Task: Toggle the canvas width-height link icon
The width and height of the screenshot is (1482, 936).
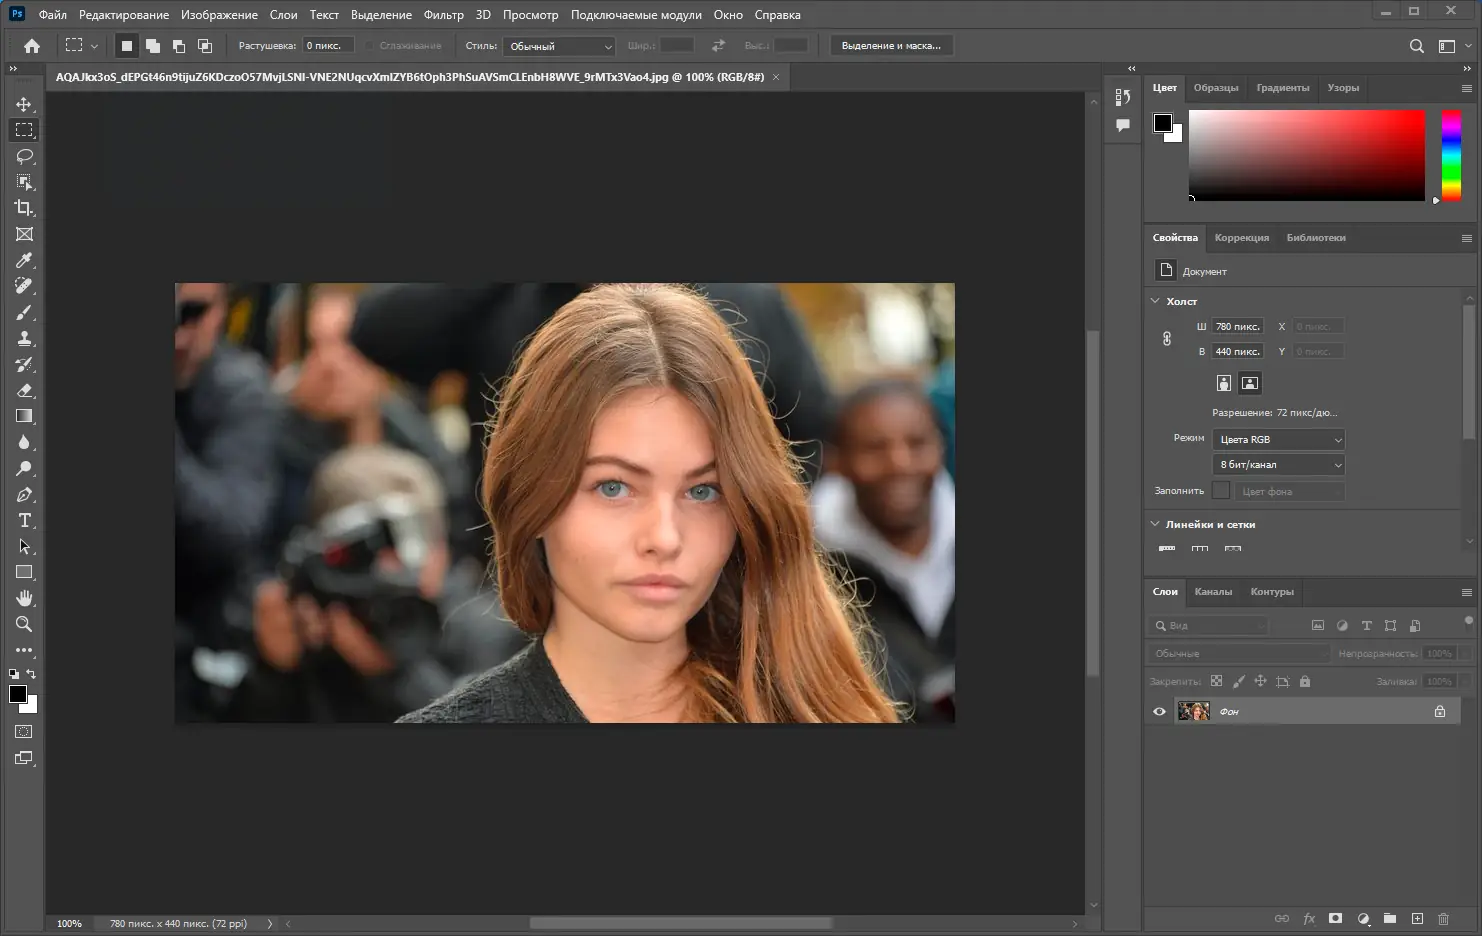Action: point(1167,338)
